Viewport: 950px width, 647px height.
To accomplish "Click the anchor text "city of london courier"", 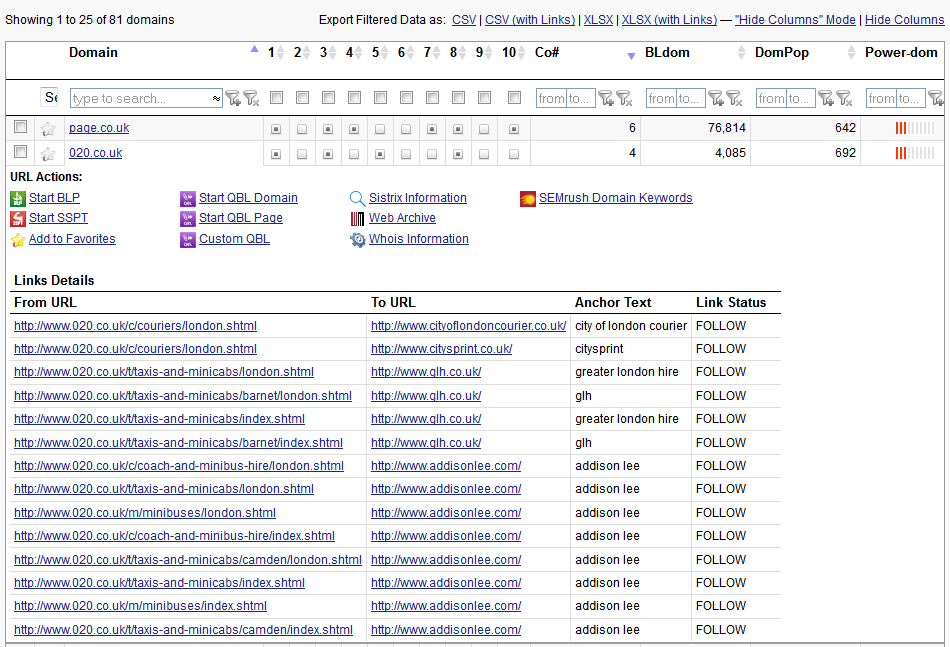I will point(631,326).
